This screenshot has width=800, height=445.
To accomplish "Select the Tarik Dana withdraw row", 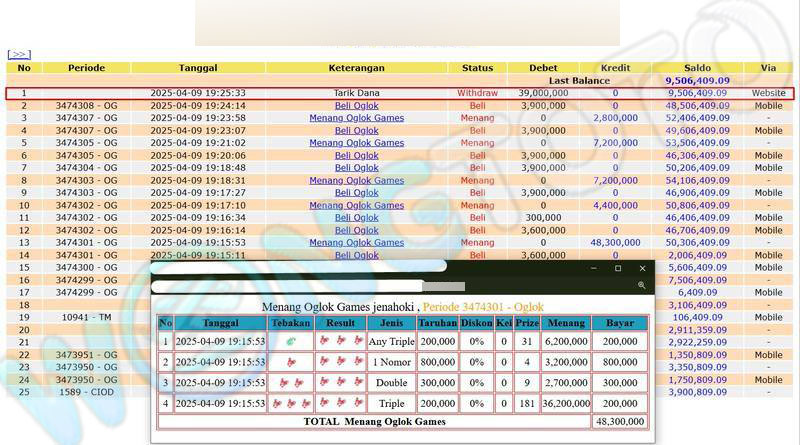I will [x=356, y=93].
